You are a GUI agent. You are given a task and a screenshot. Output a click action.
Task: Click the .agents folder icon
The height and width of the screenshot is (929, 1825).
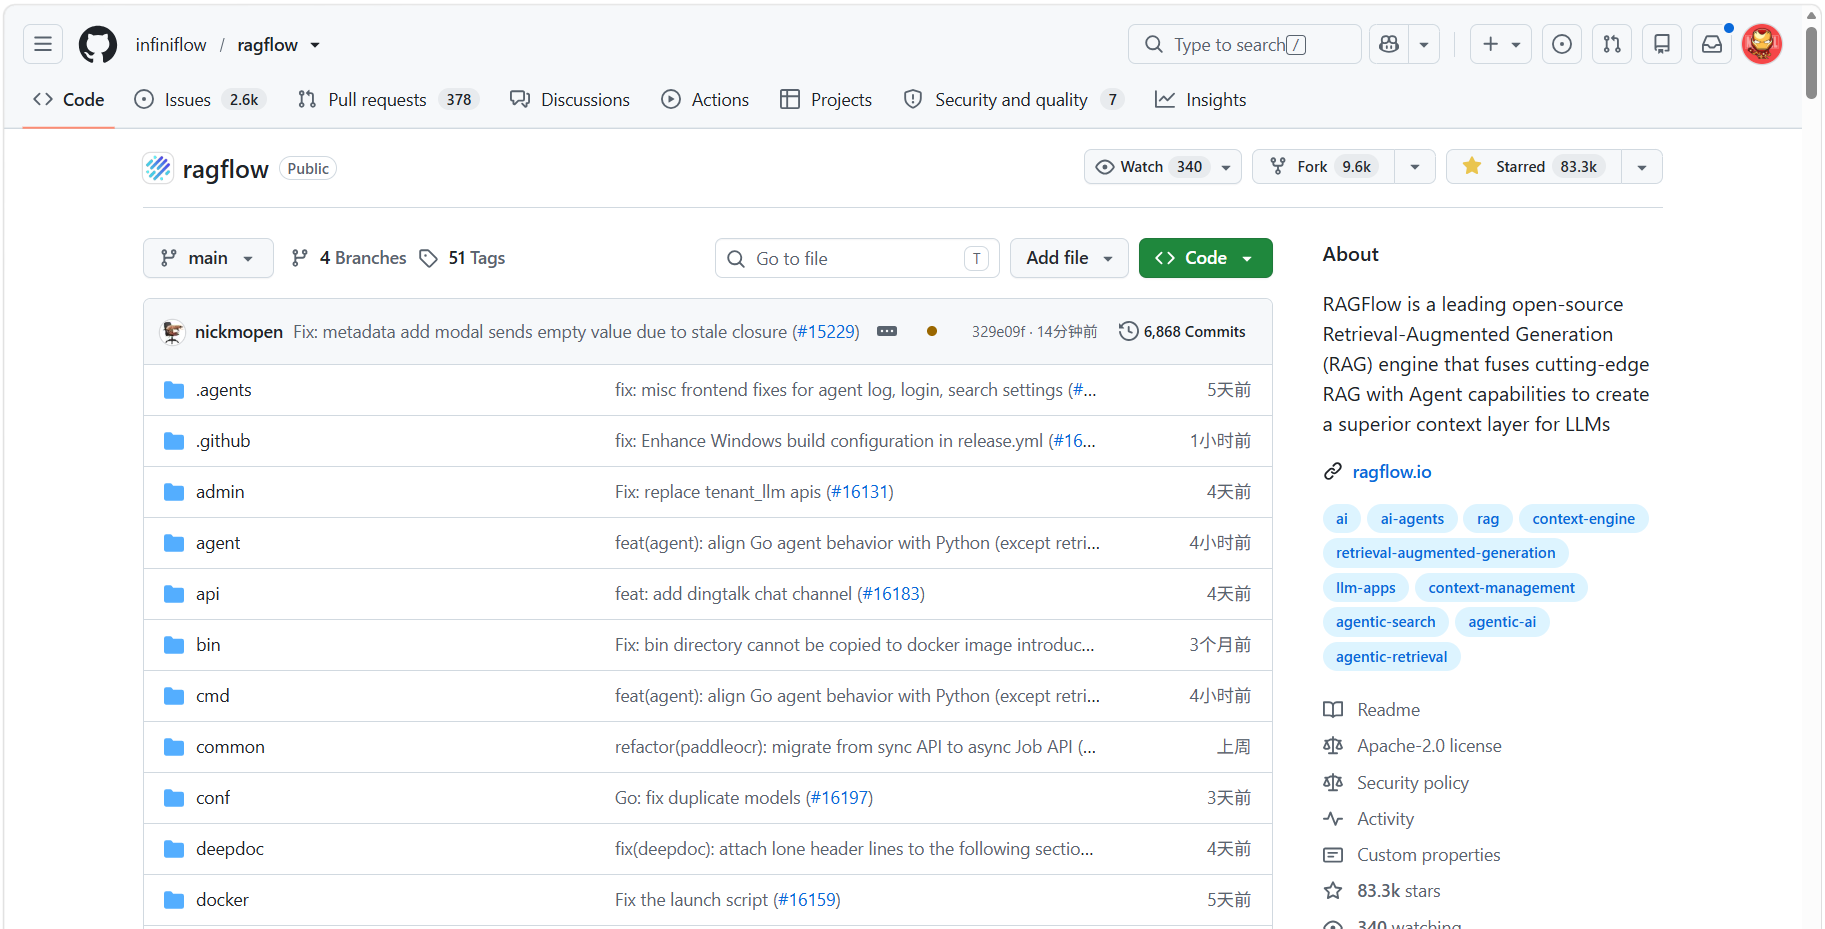174,390
